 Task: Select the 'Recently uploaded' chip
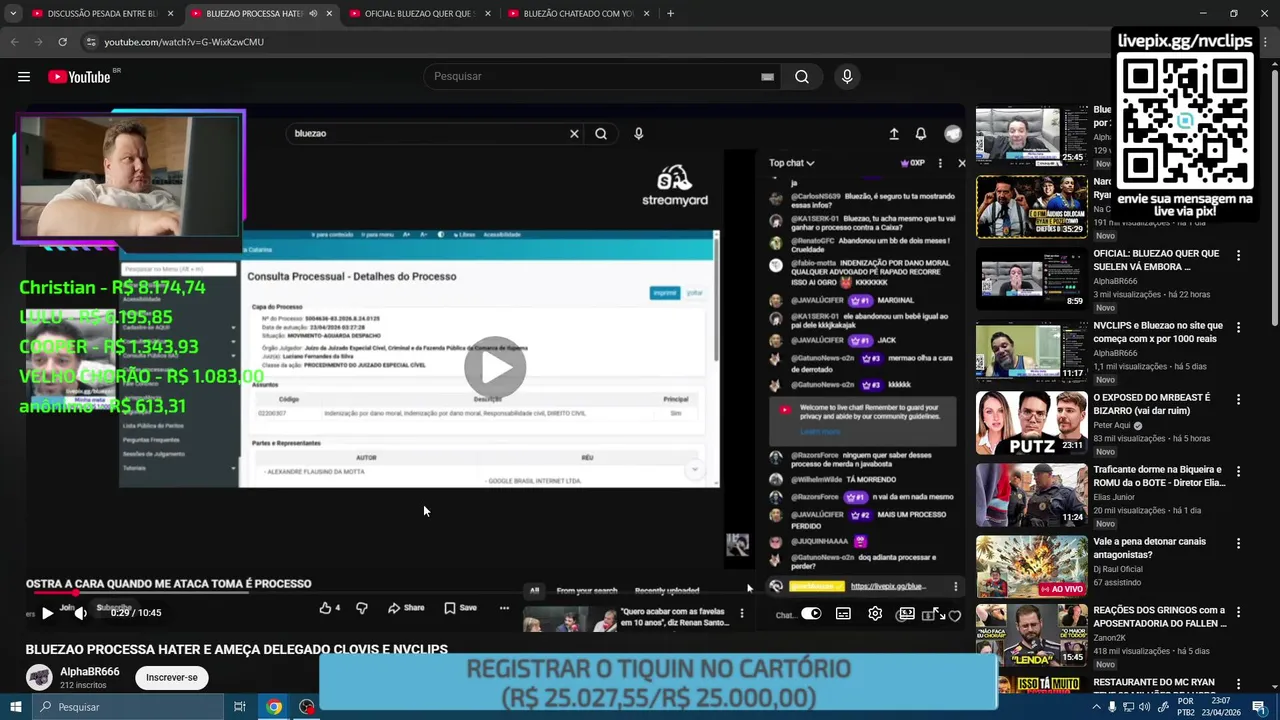click(x=667, y=591)
